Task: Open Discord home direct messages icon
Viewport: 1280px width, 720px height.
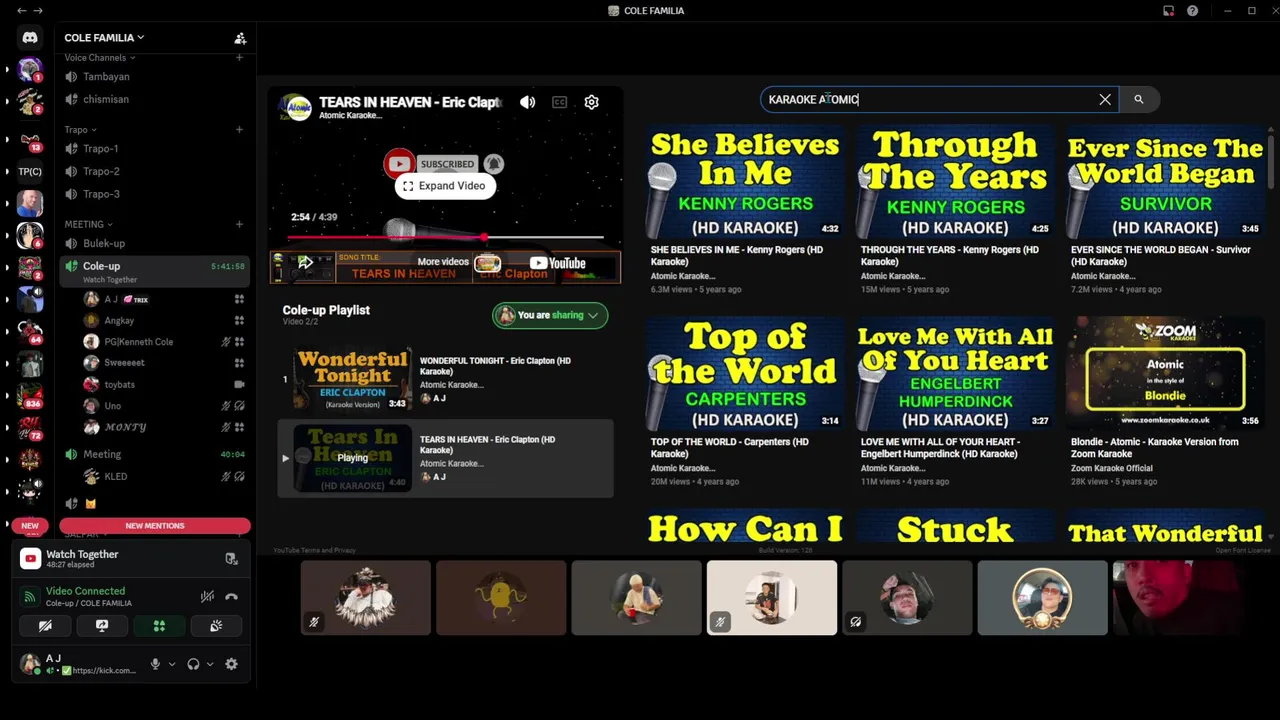Action: pos(30,38)
